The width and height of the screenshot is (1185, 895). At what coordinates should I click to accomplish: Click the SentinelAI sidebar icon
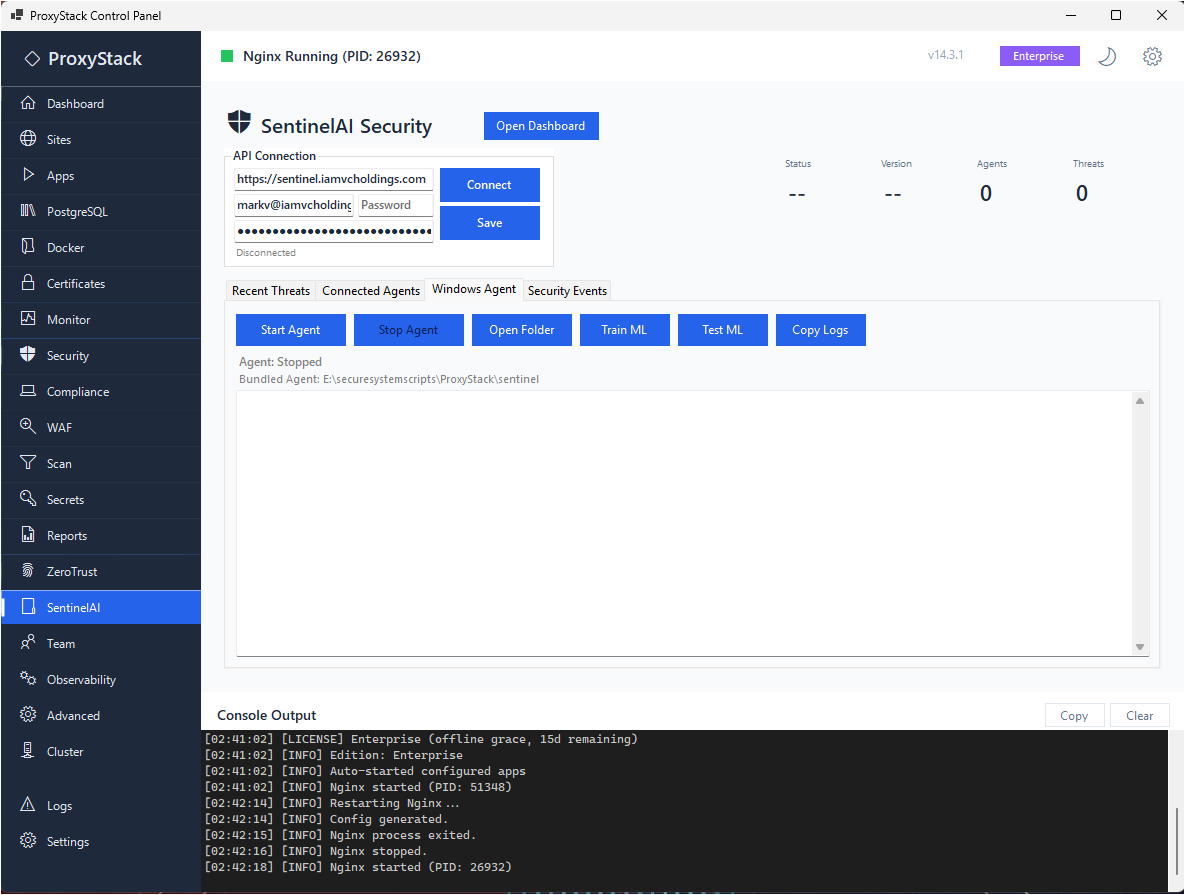click(x=28, y=606)
